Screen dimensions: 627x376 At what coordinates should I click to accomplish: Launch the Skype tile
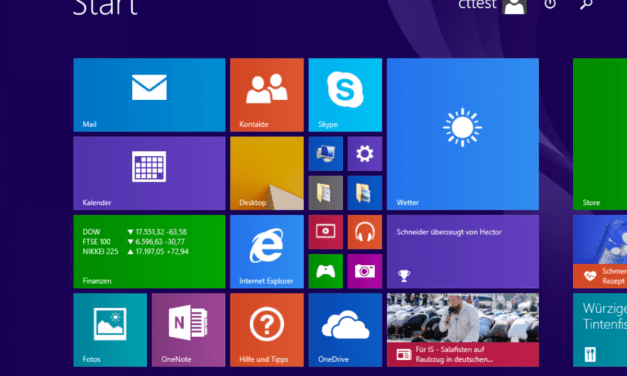click(345, 95)
